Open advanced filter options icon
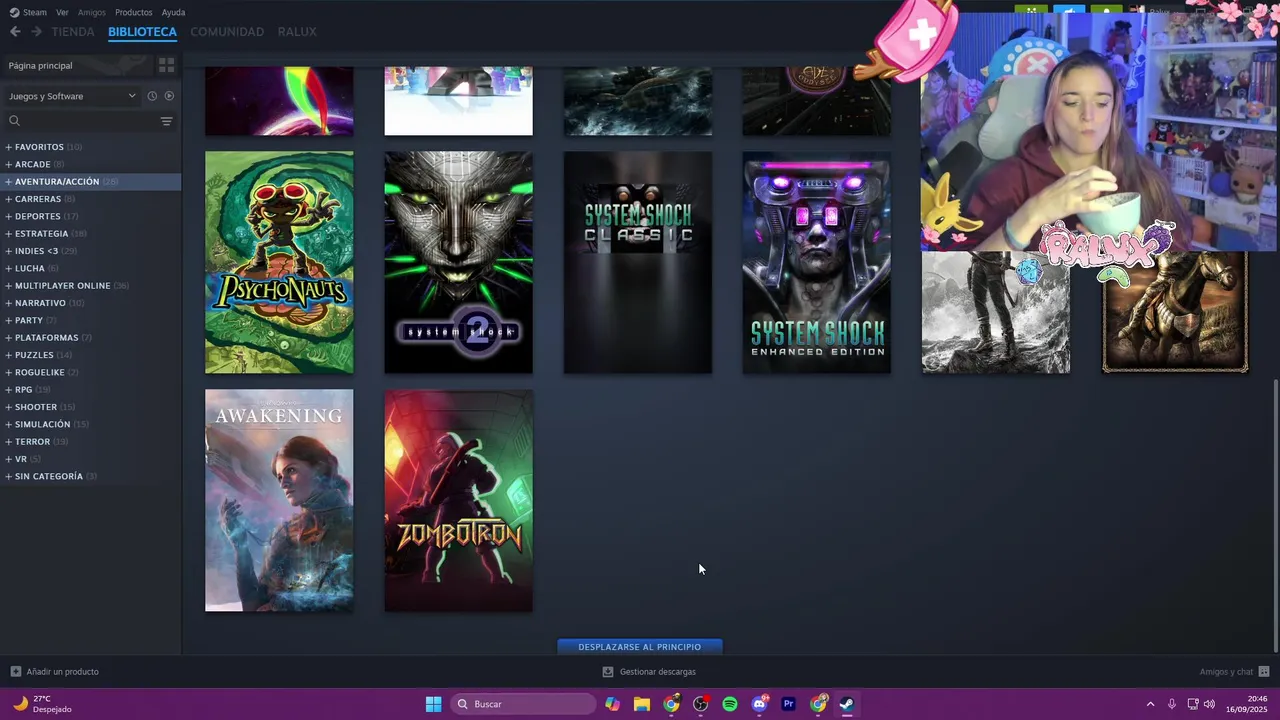Screen dimensions: 1280x720 [166, 121]
